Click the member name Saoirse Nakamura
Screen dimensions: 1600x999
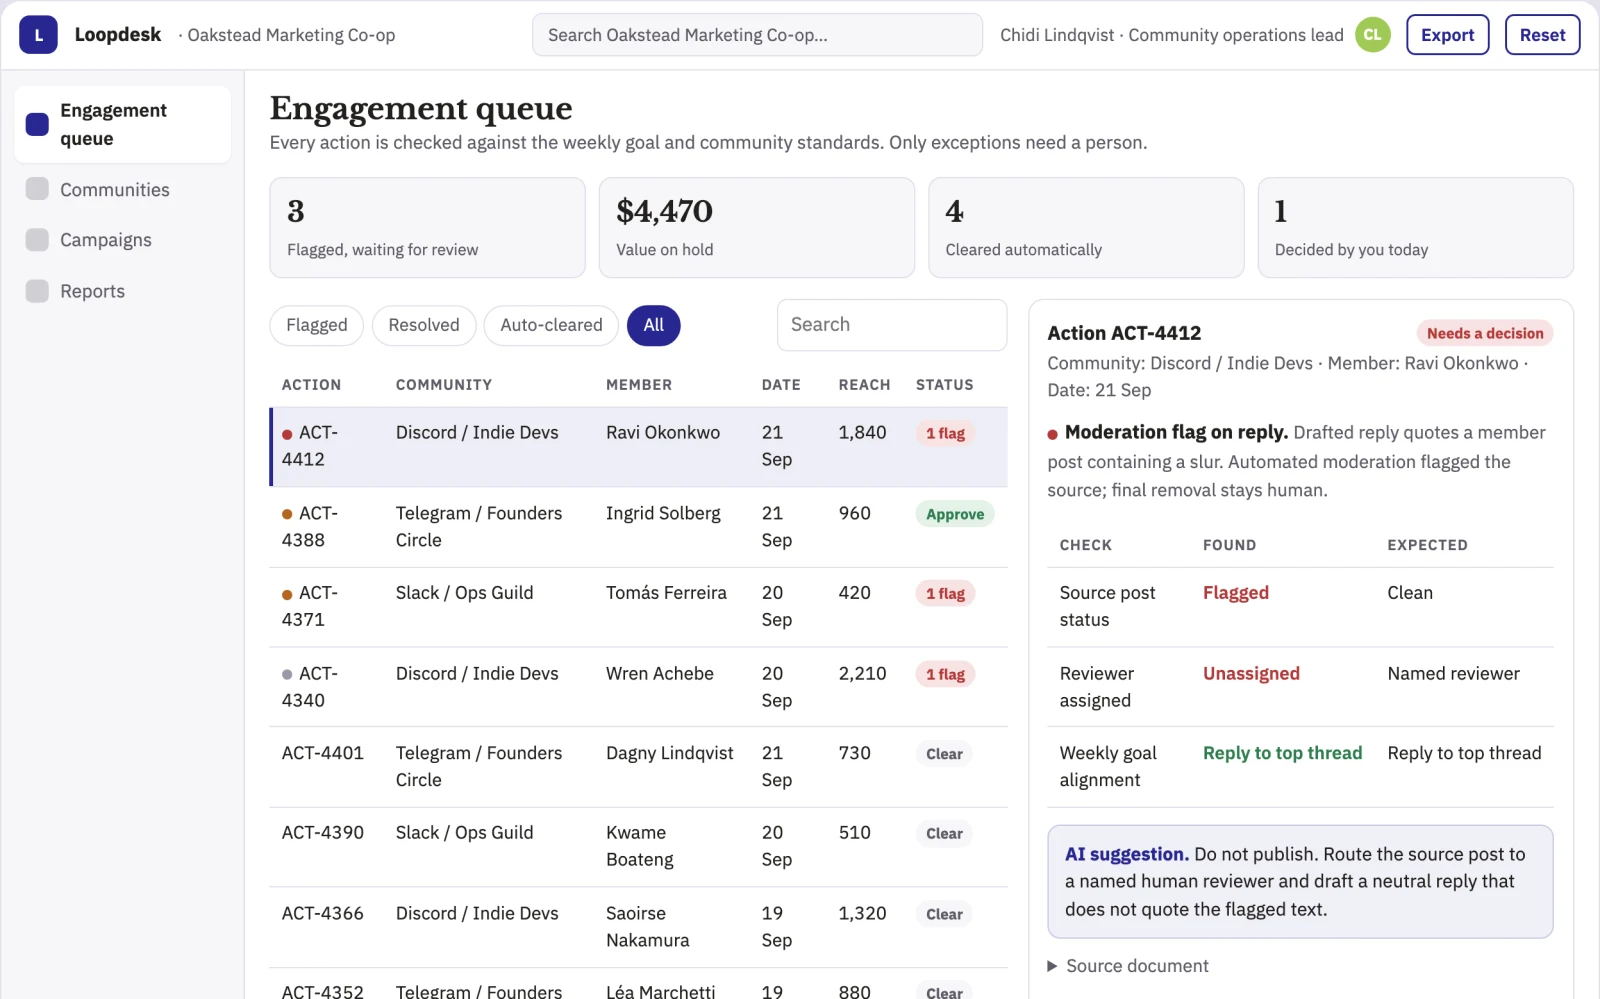(648, 927)
